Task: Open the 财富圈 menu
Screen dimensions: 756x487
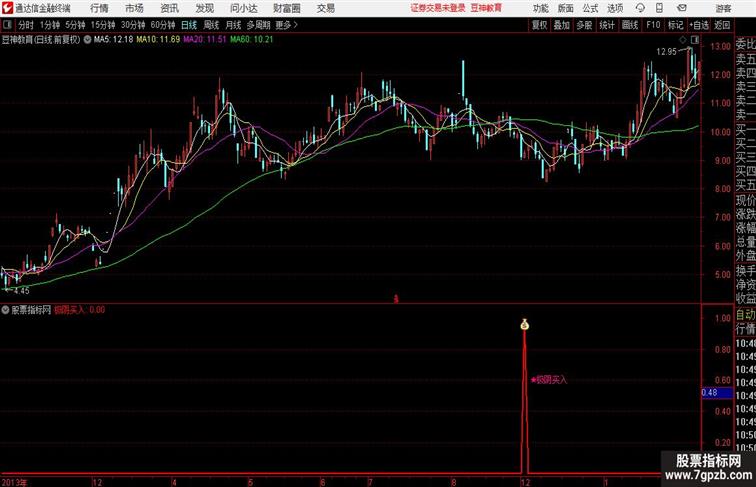Action: pyautogui.click(x=286, y=8)
